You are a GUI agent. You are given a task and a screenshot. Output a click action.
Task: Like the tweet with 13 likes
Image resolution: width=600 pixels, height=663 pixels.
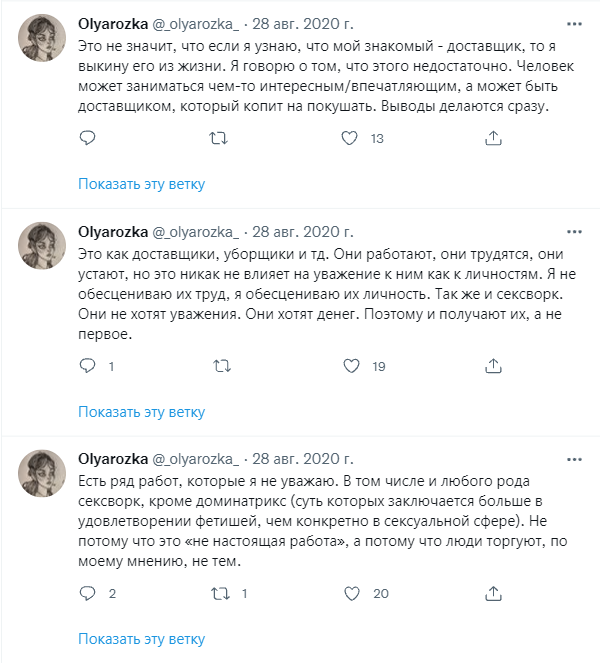[350, 139]
